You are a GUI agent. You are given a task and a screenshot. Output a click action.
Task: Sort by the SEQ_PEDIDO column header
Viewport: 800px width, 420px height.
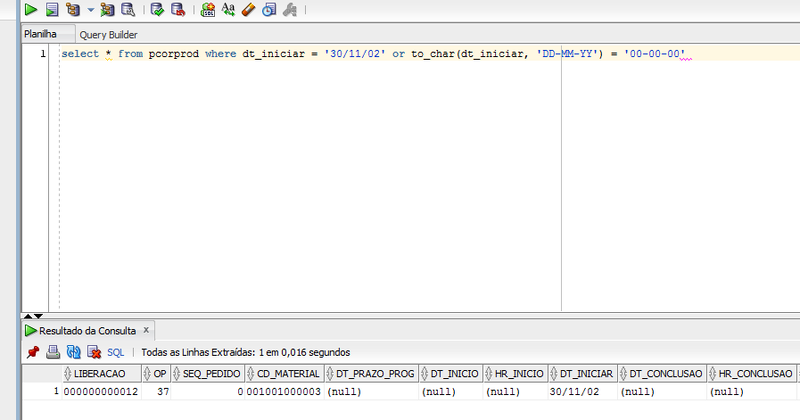[207, 374]
